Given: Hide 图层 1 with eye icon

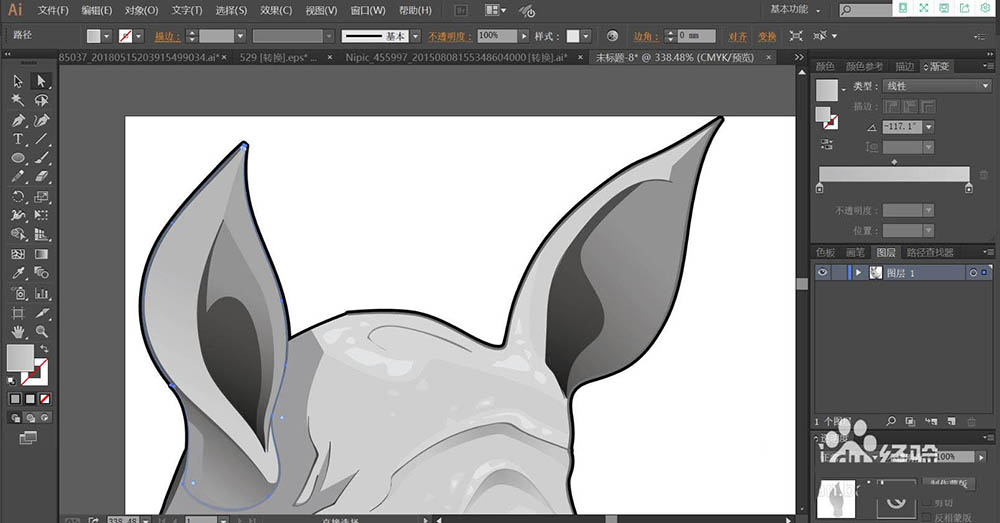Looking at the screenshot, I should click(x=823, y=272).
